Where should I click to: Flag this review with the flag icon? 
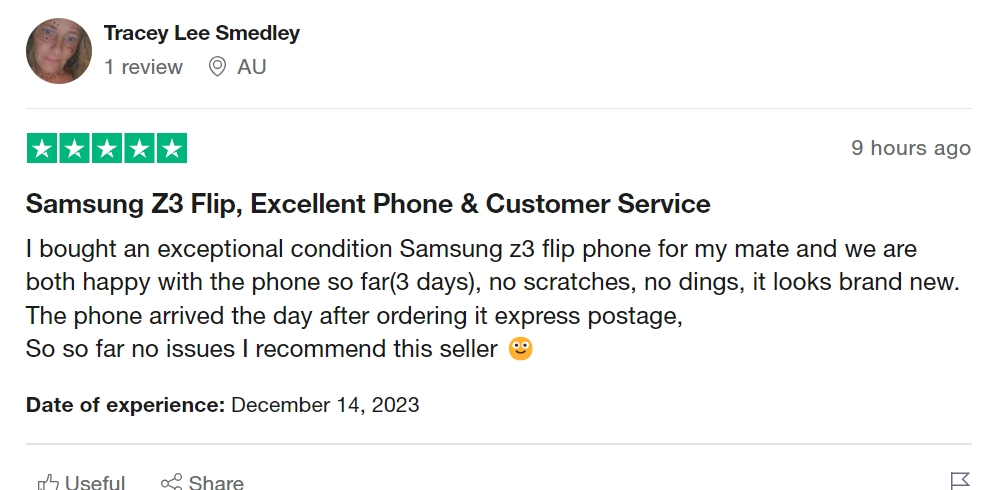click(x=959, y=481)
